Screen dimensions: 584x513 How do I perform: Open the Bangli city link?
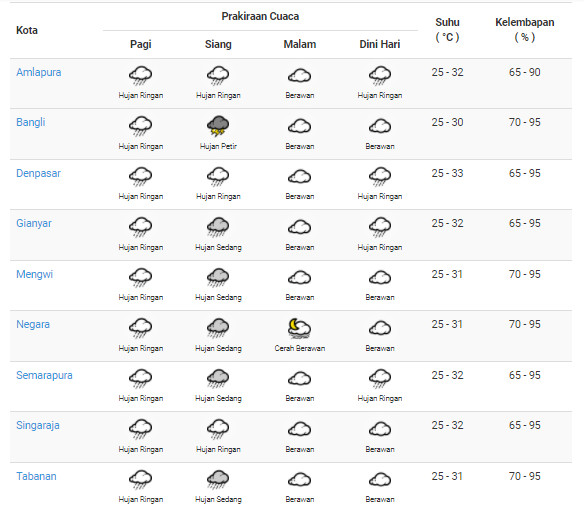(31, 122)
